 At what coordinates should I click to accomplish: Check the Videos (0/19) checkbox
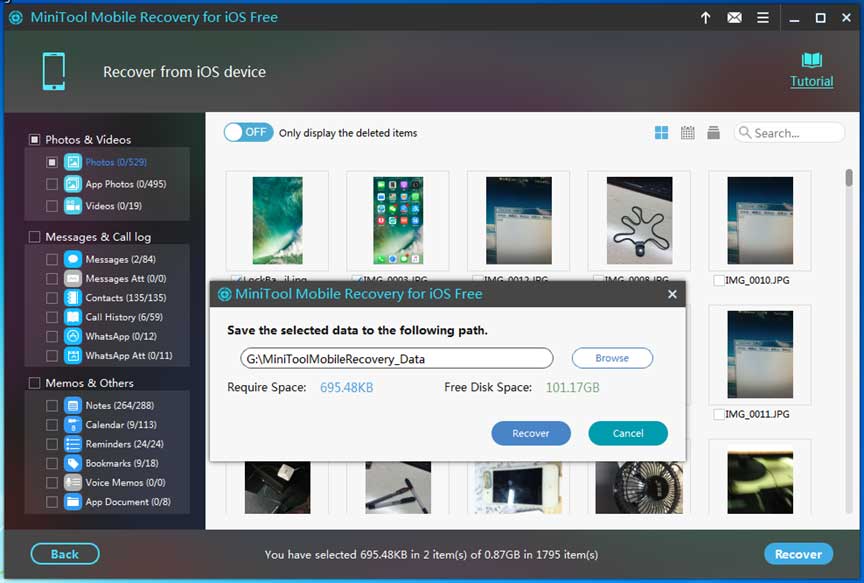52,206
